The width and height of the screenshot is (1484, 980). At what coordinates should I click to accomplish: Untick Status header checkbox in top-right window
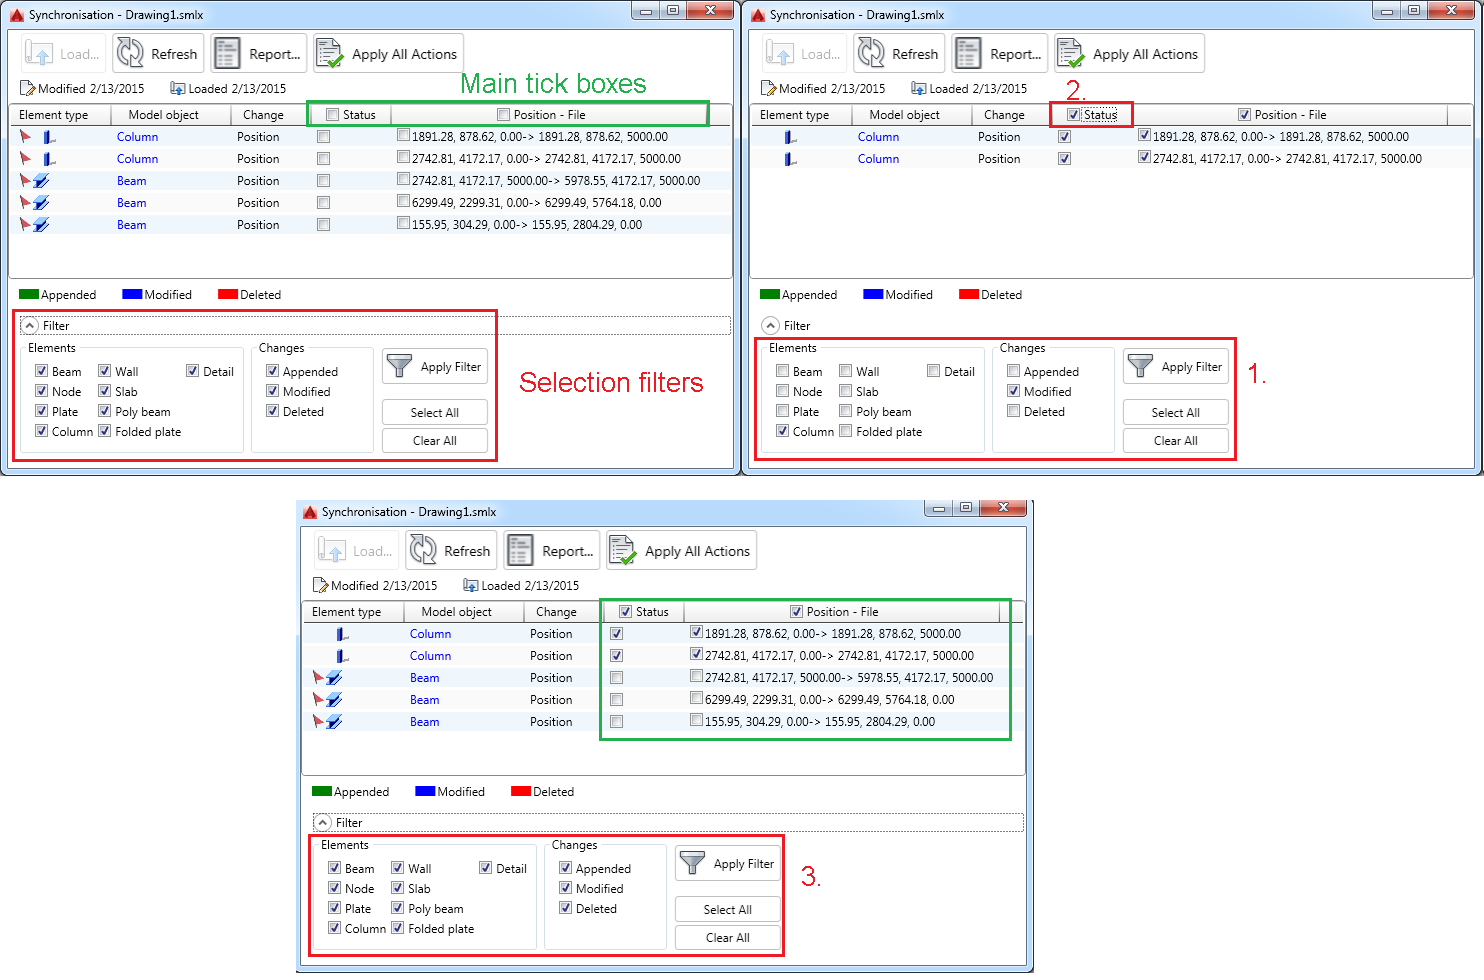point(1074,115)
